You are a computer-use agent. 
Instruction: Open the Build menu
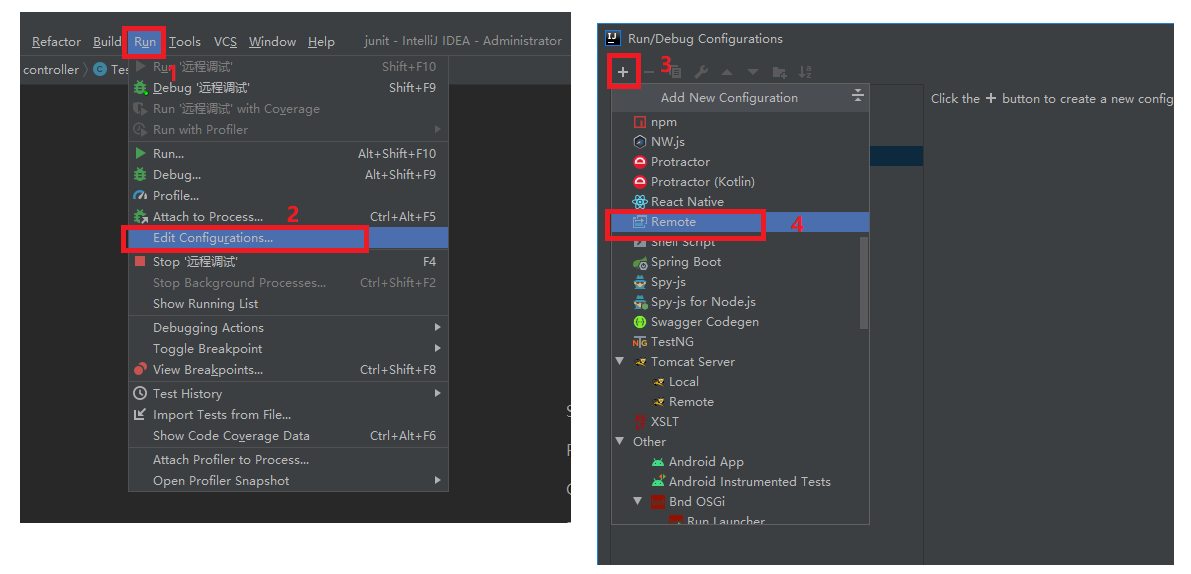[107, 42]
